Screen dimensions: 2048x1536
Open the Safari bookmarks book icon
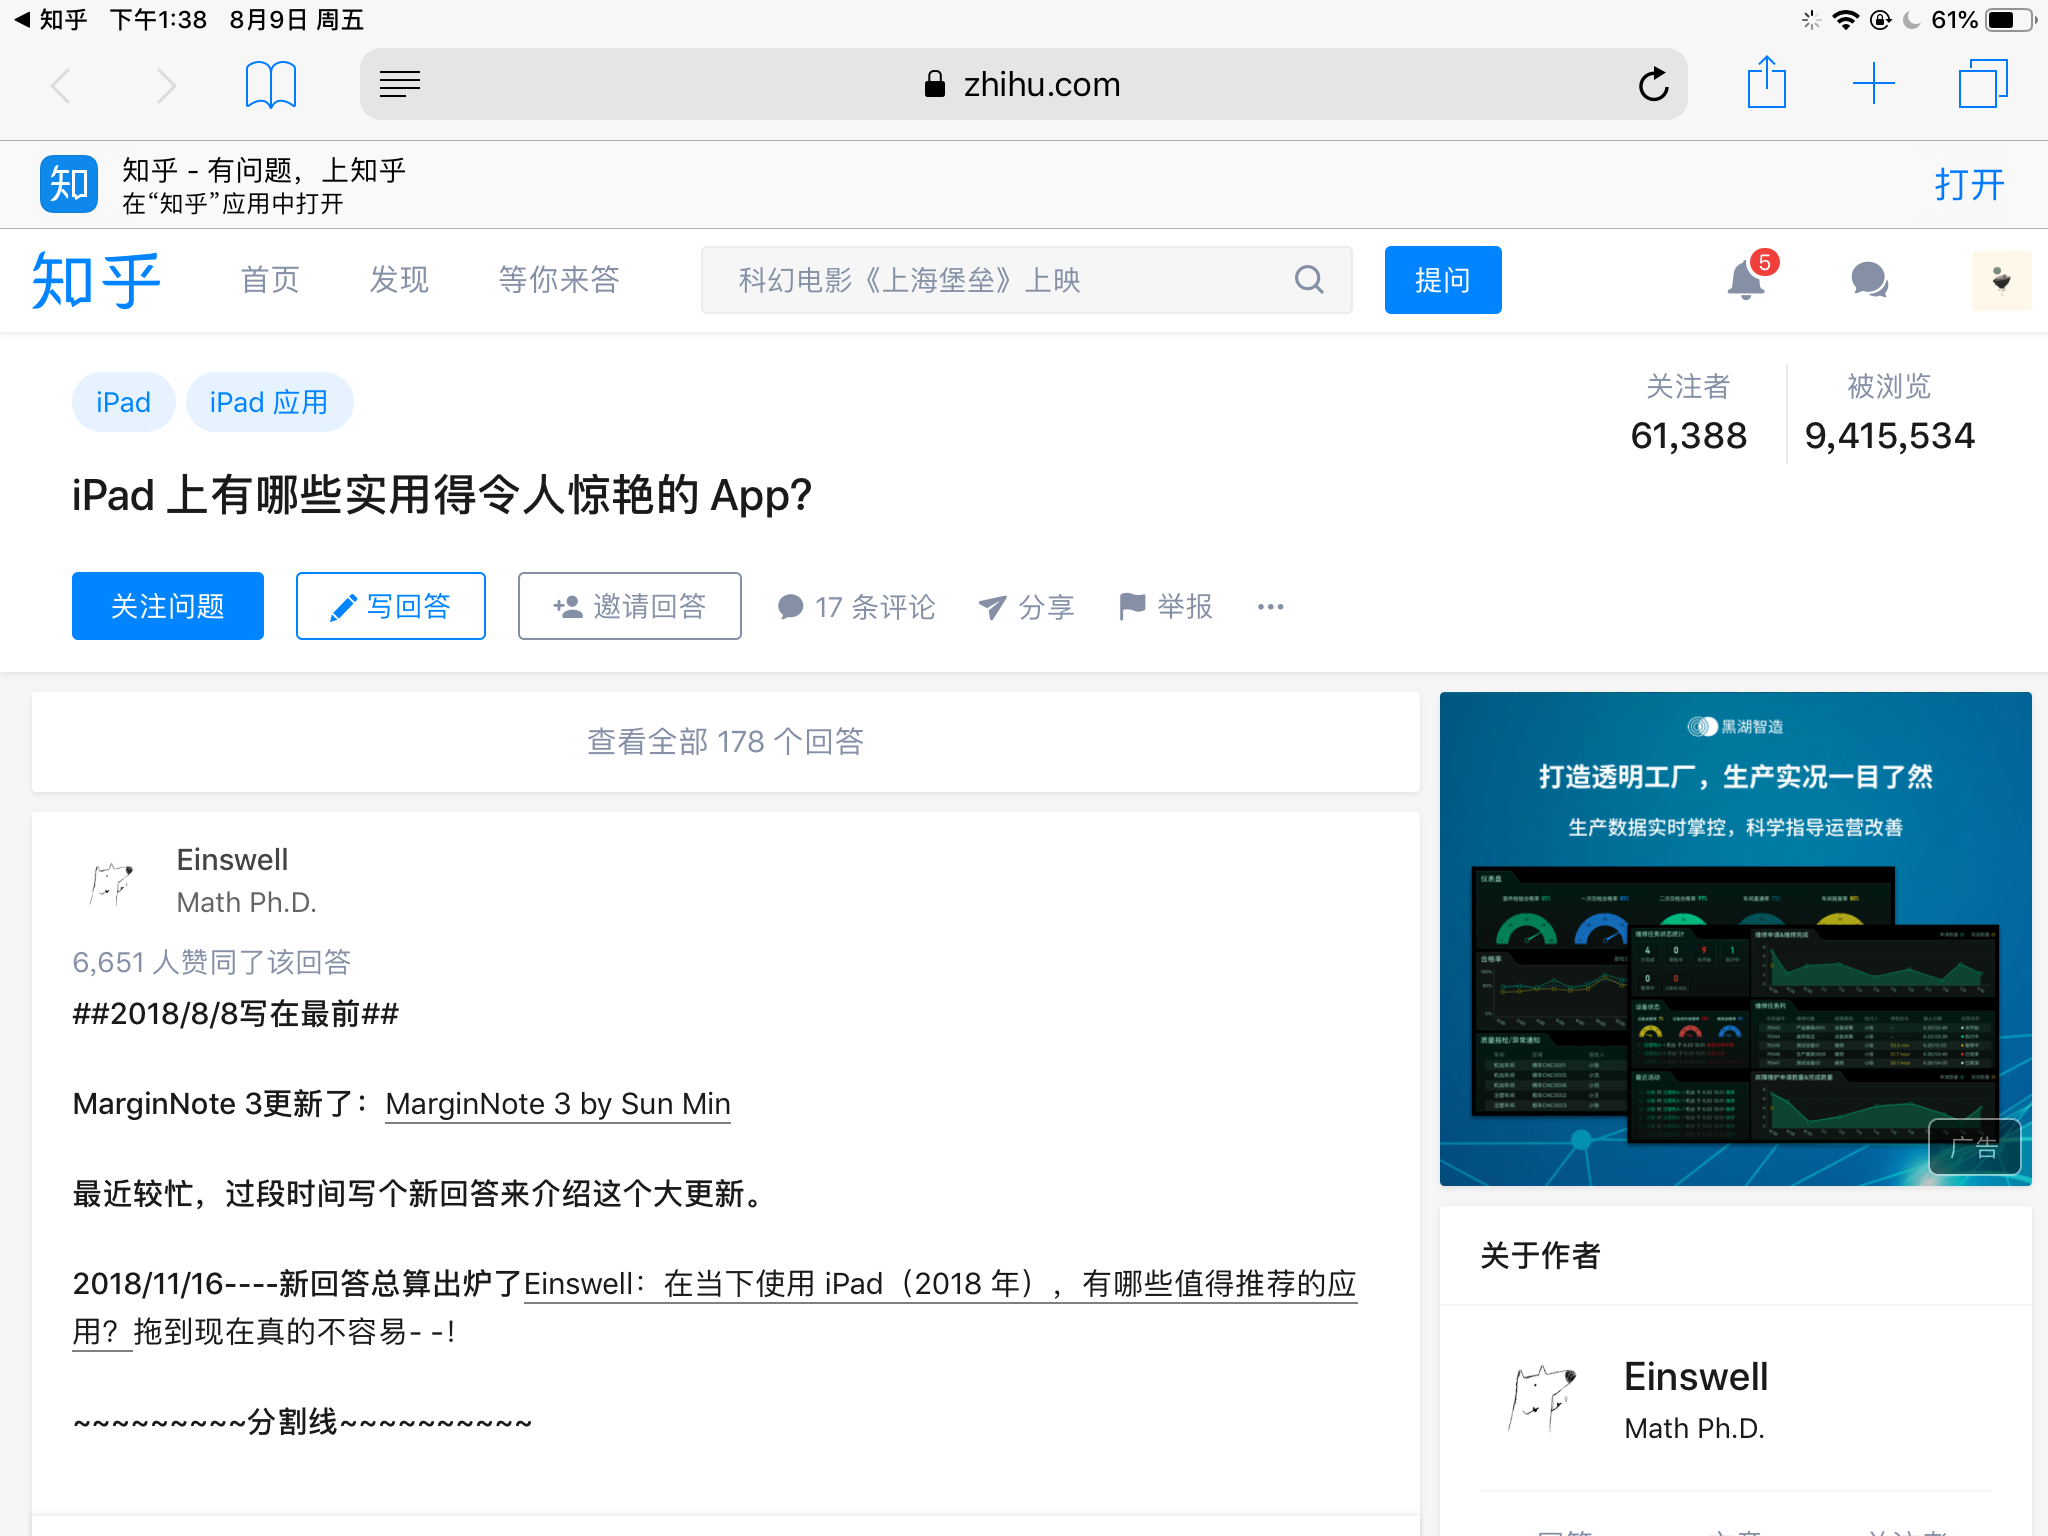click(271, 85)
